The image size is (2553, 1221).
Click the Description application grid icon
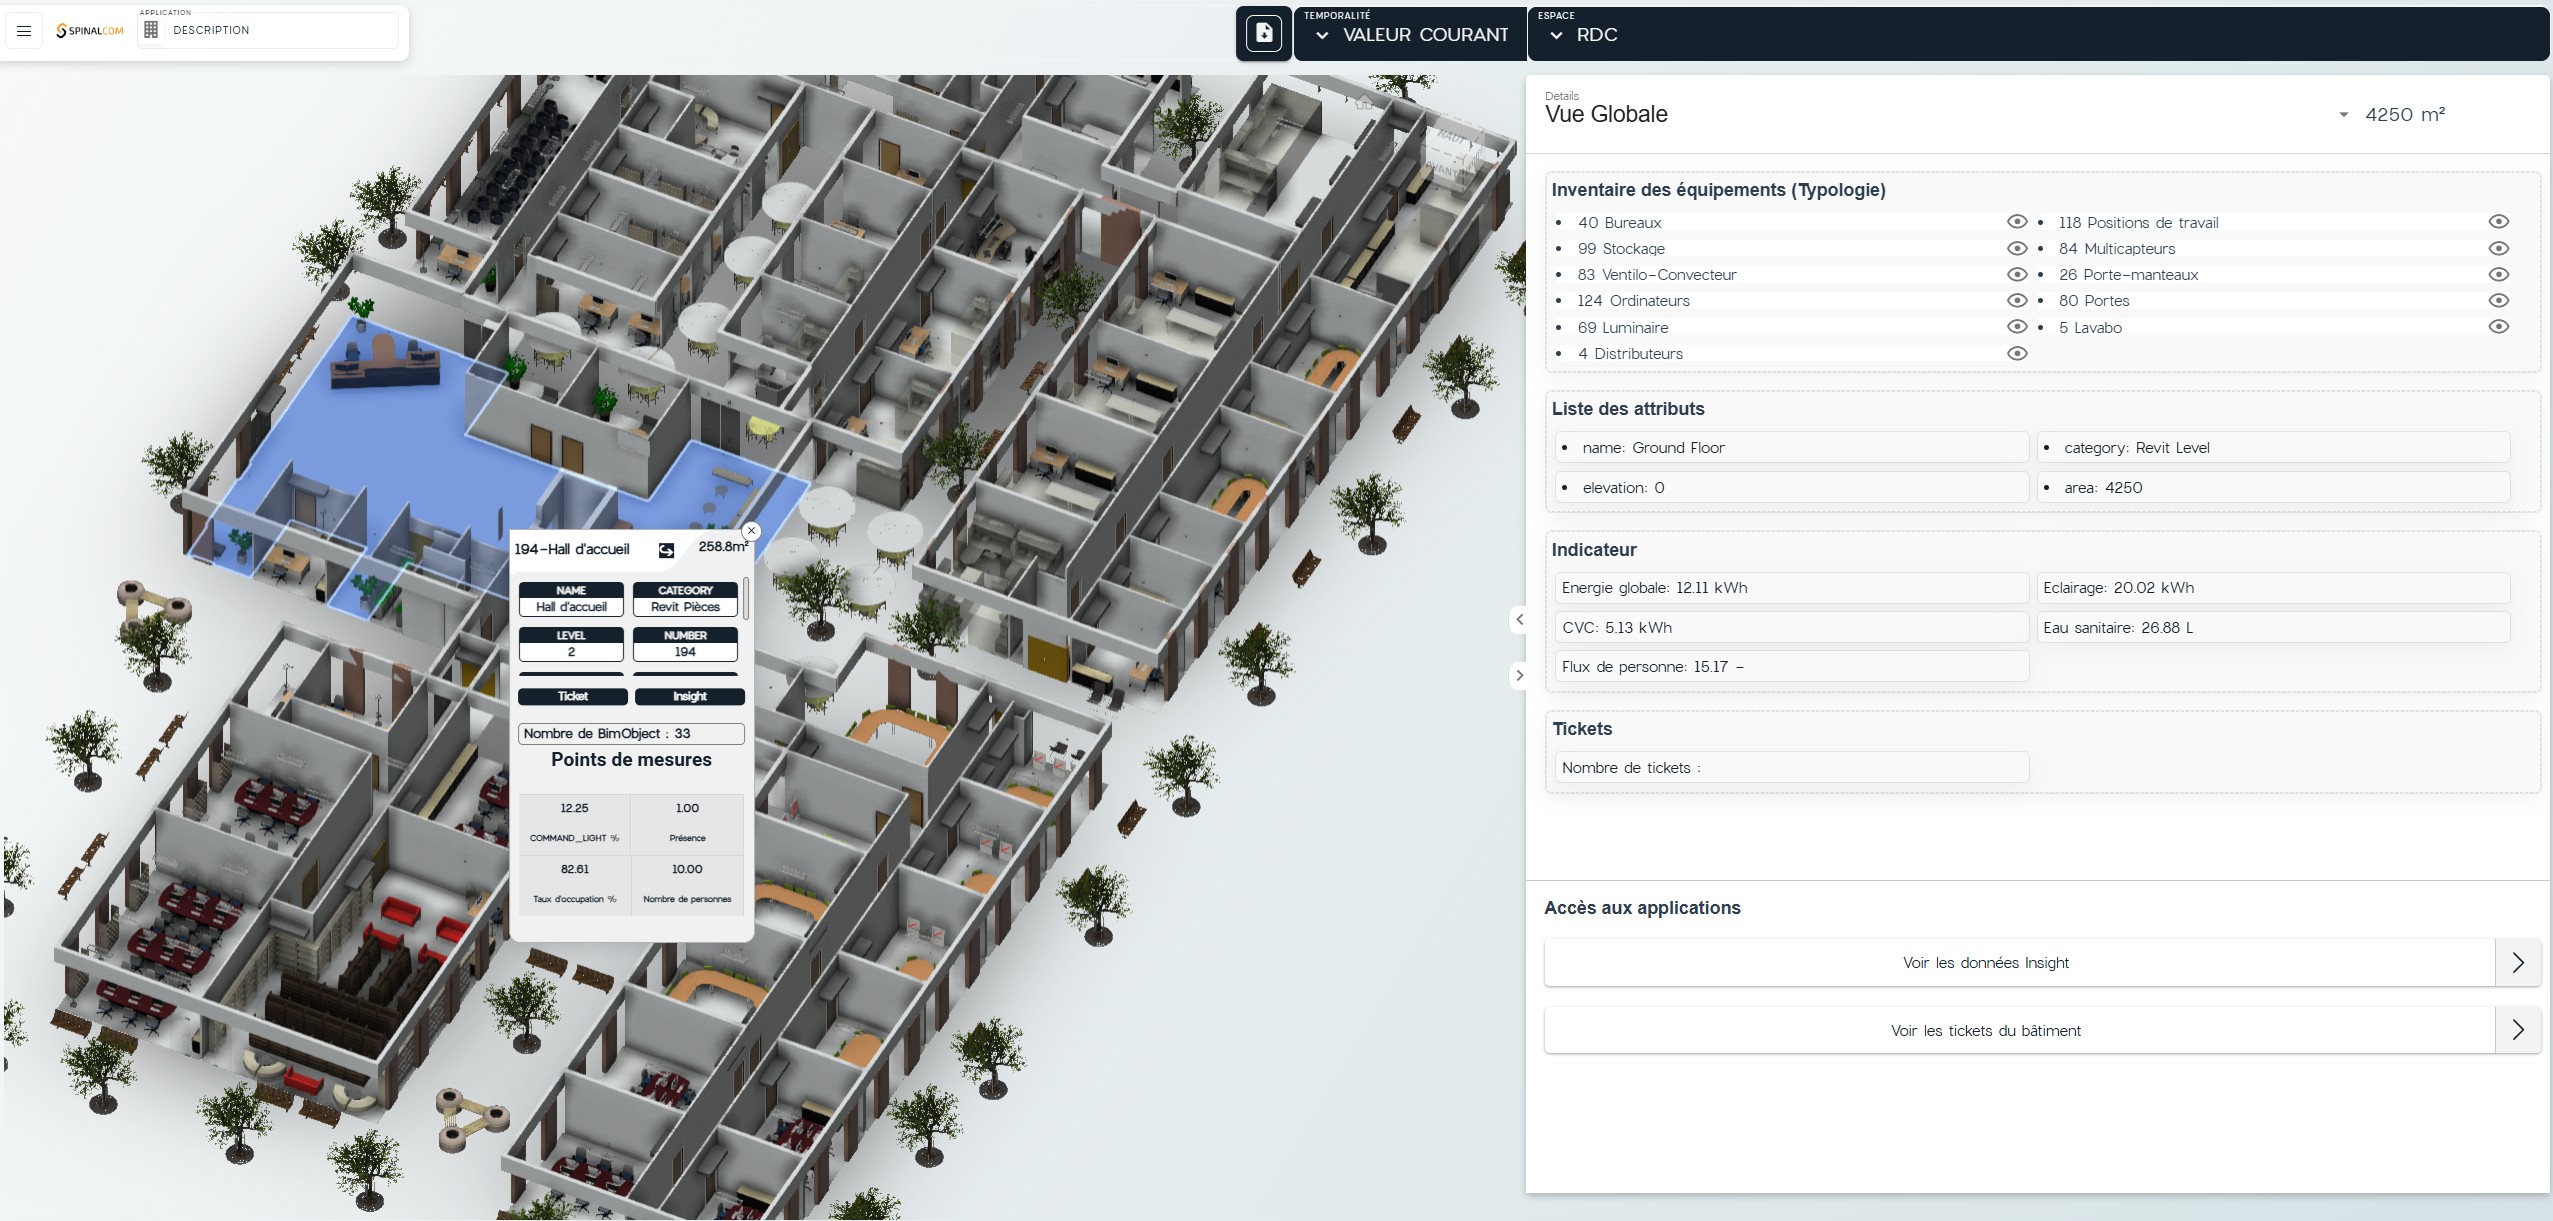pyautogui.click(x=151, y=30)
